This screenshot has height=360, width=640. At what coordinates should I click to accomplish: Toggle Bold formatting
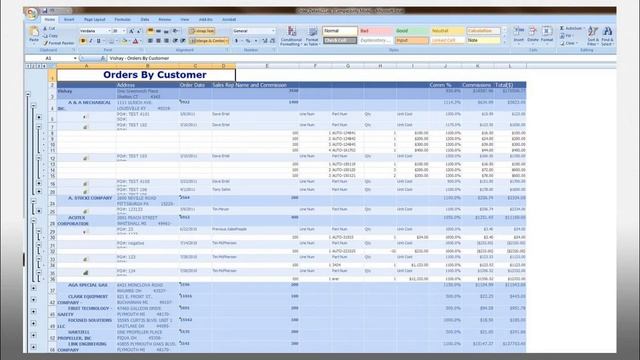pos(83,41)
